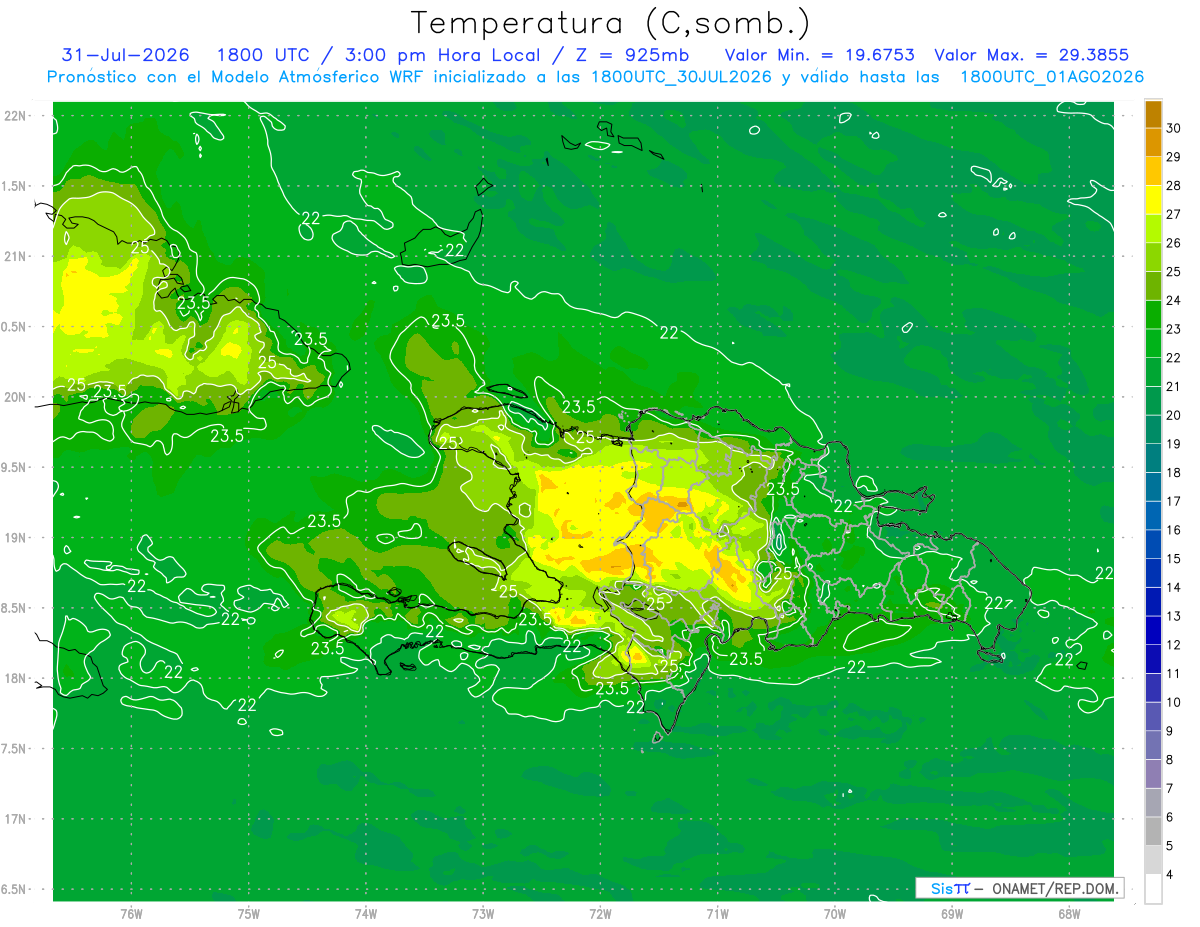Click the '76W' longitude axis label
The width and height of the screenshot is (1200, 927).
[131, 914]
